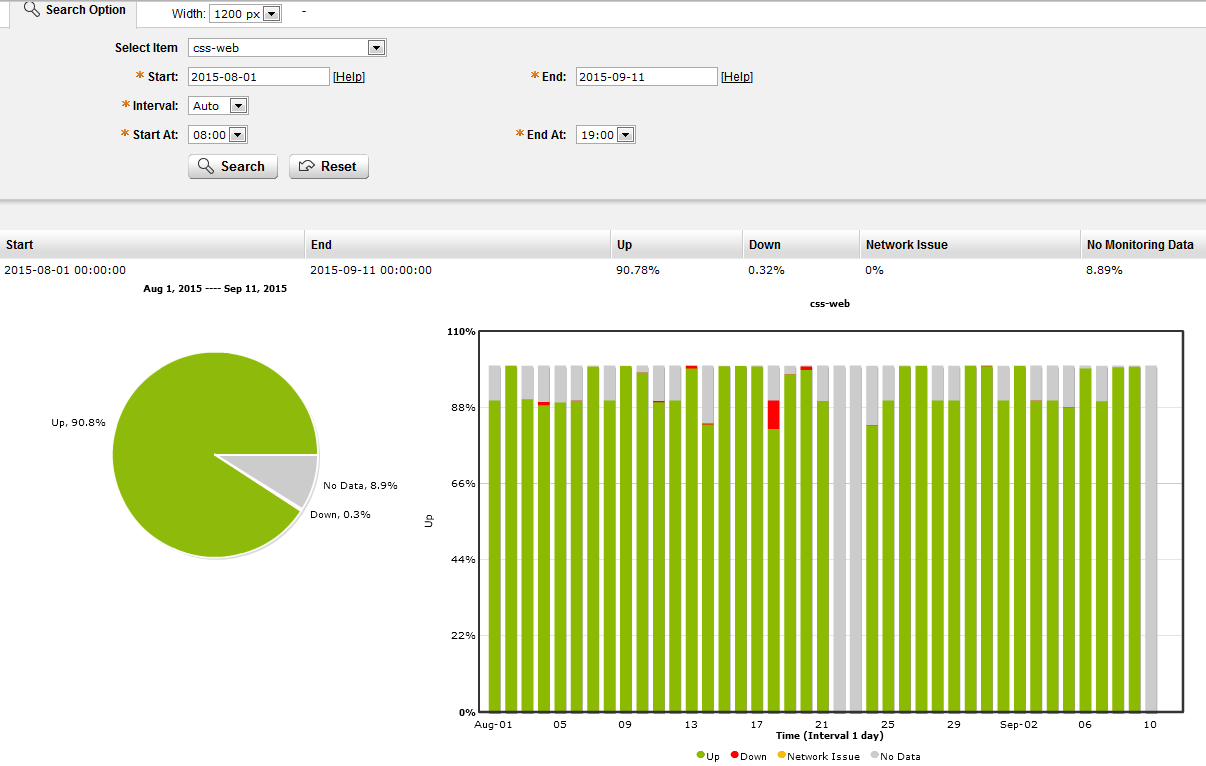
Task: Select the 2015-09-11 00:00:00 end cell
Action: [x=371, y=270]
